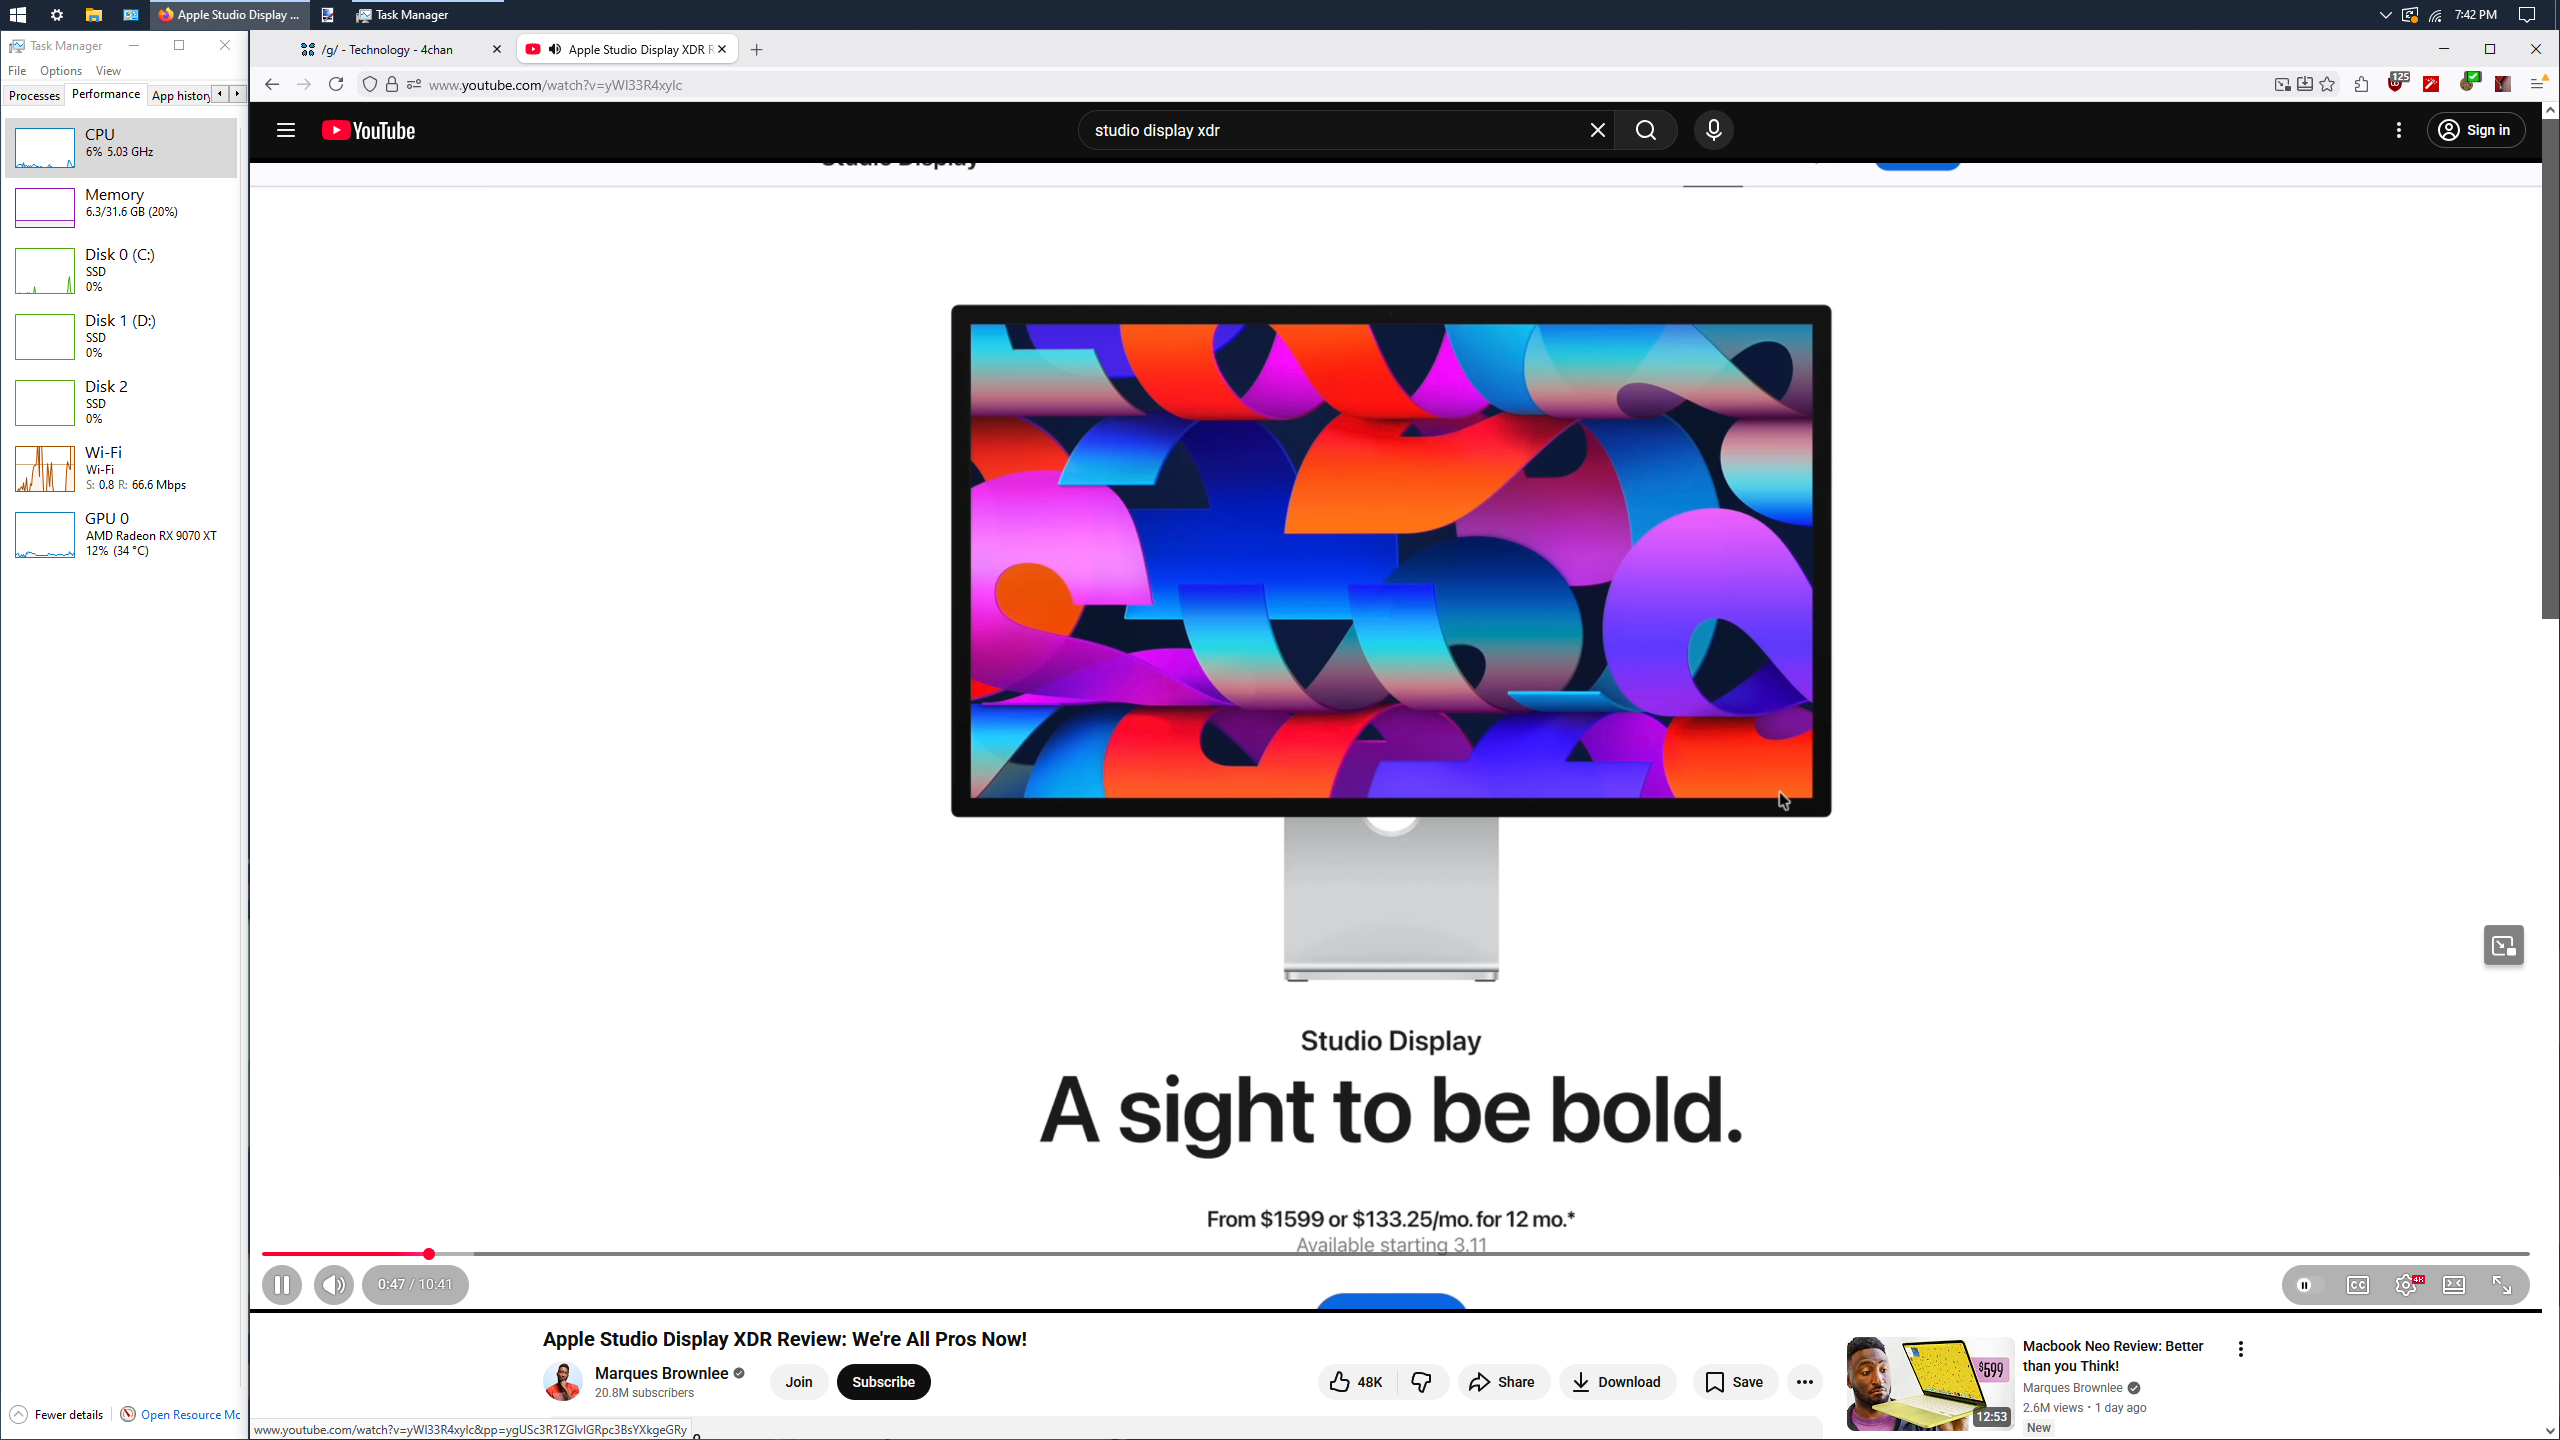Start voice search with microphone icon
This screenshot has width=2560, height=1440.
(1713, 130)
